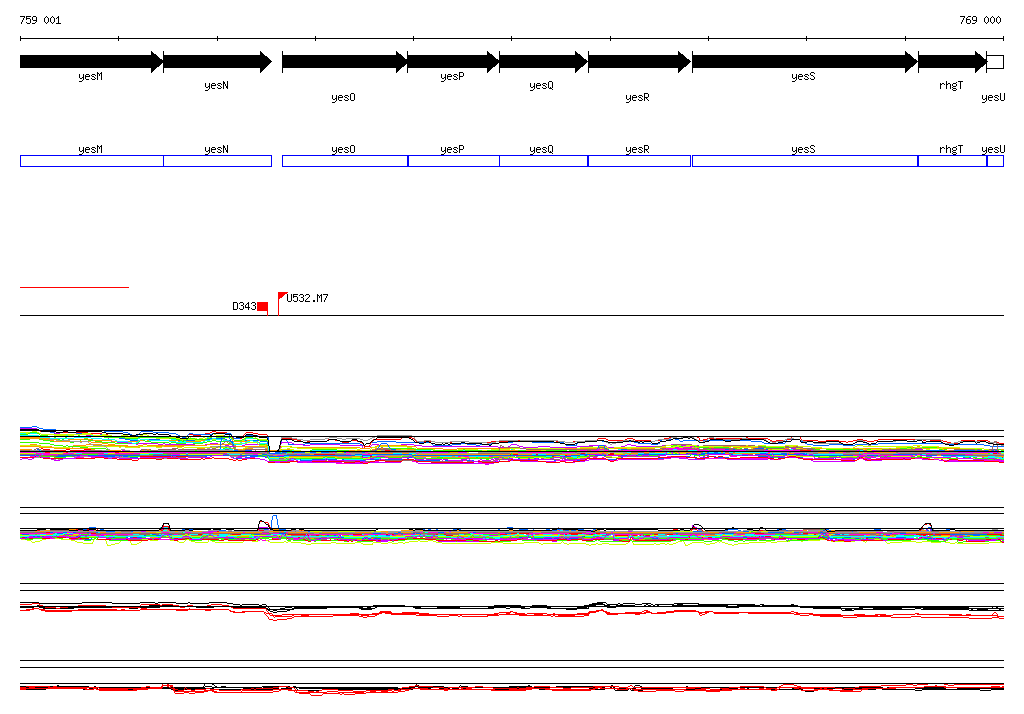Select the blue yesS segment box

pyautogui.click(x=805, y=161)
